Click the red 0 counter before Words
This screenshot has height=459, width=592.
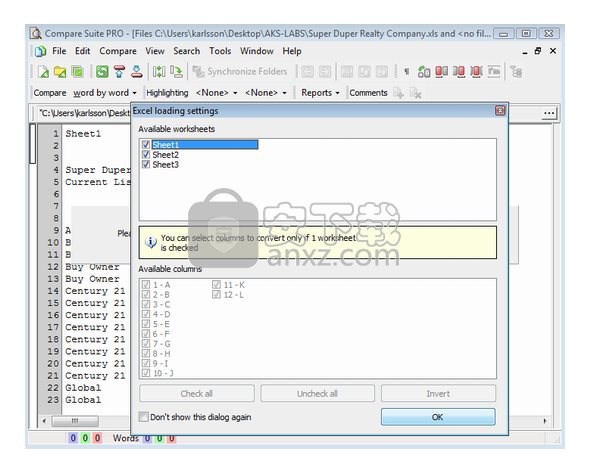(x=97, y=438)
